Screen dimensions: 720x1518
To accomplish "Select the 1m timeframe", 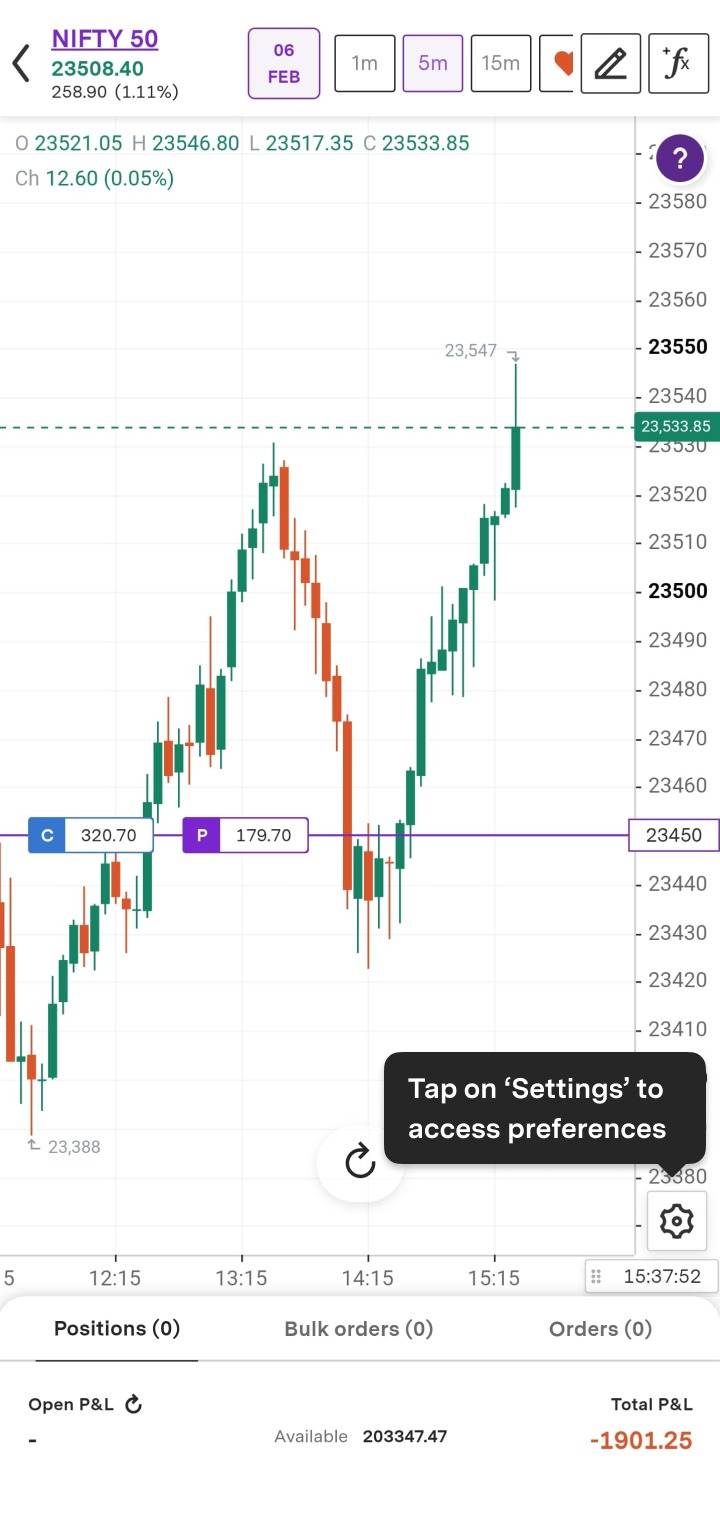I will 364,63.
